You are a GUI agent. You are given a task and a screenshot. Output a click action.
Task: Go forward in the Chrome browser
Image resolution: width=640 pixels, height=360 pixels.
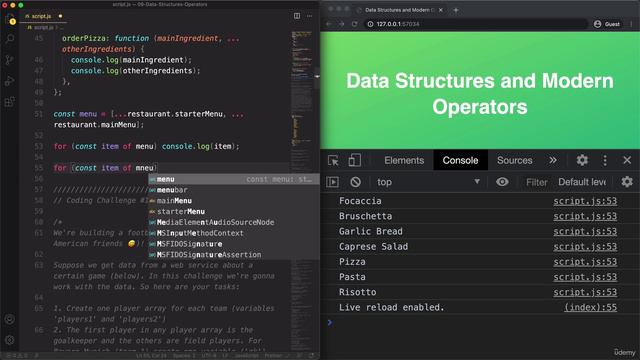coord(342,24)
